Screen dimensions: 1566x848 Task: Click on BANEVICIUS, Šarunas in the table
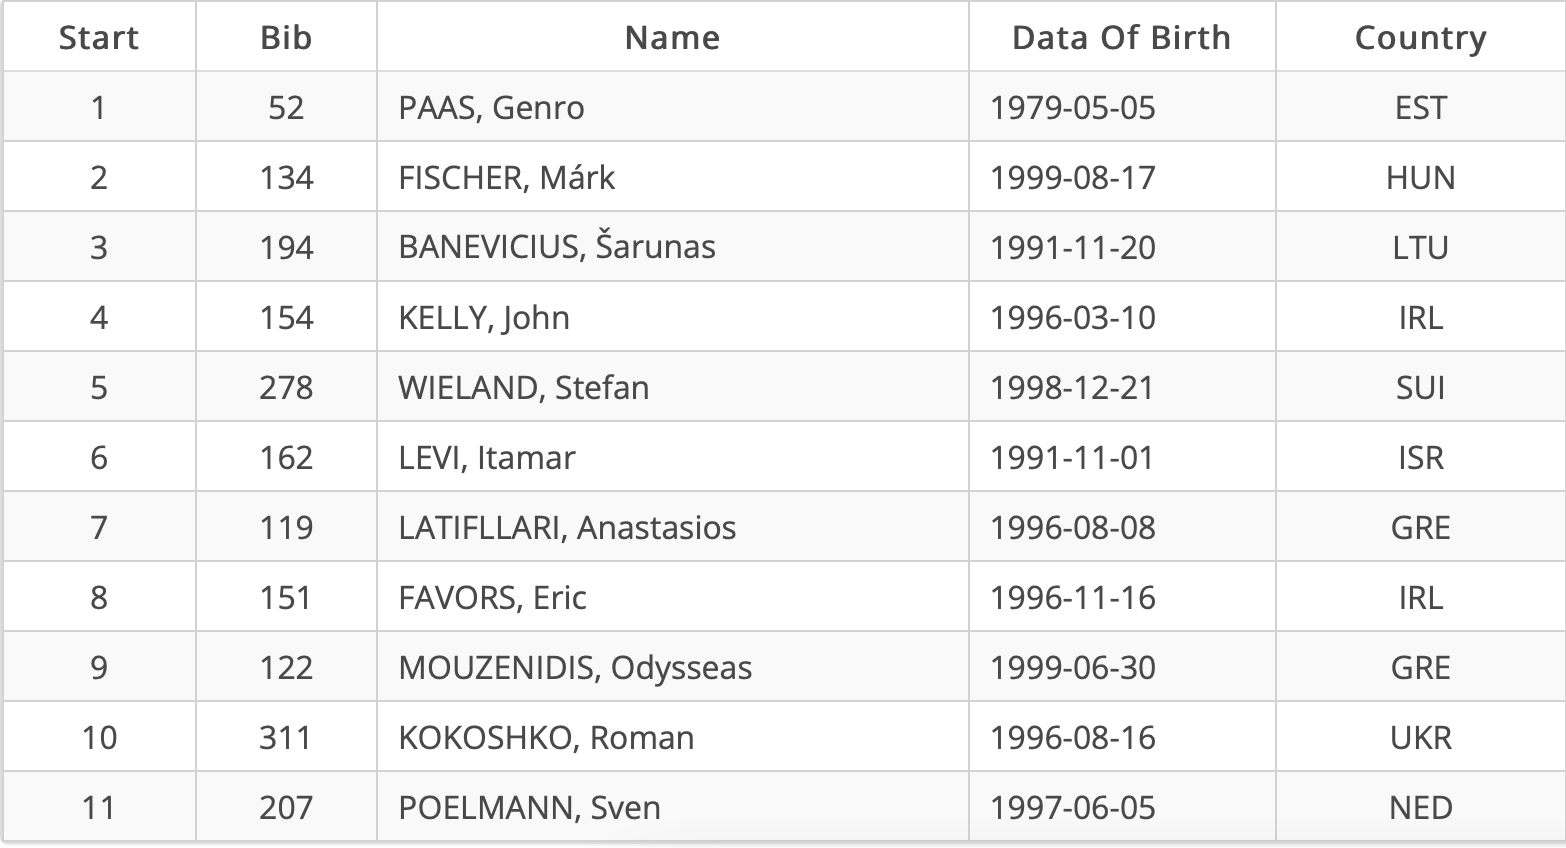[x=556, y=248]
